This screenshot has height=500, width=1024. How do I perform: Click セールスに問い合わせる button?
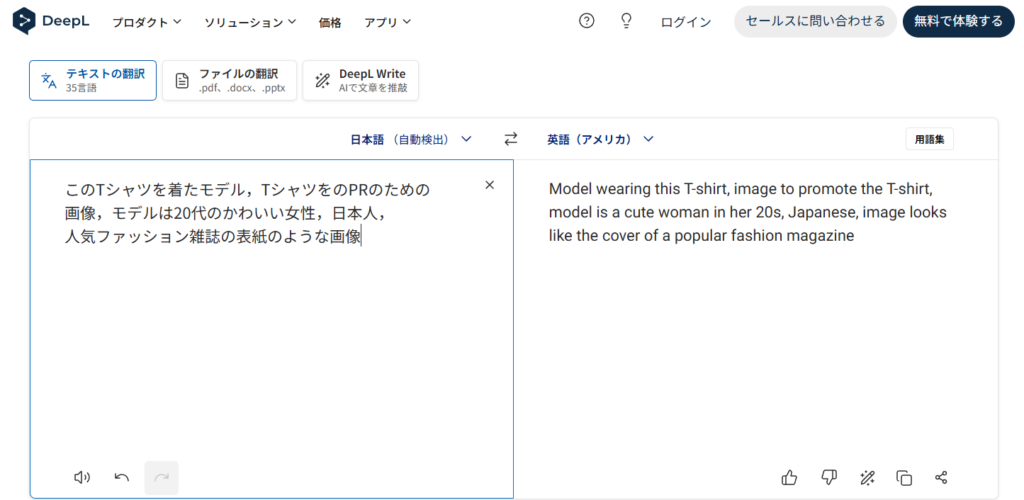coord(815,21)
